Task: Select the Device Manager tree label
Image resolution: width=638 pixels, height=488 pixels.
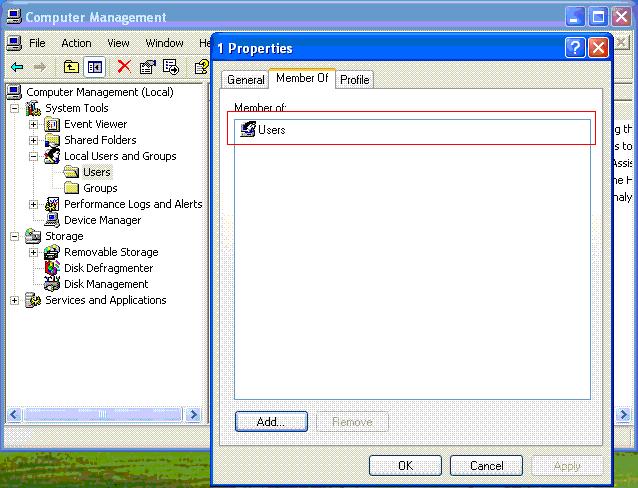Action: 103,220
